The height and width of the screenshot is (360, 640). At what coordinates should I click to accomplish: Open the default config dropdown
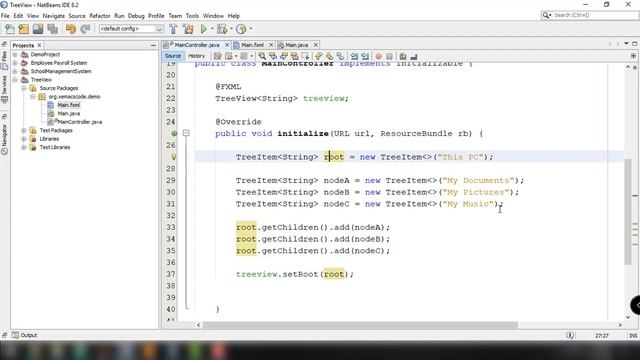(131, 29)
